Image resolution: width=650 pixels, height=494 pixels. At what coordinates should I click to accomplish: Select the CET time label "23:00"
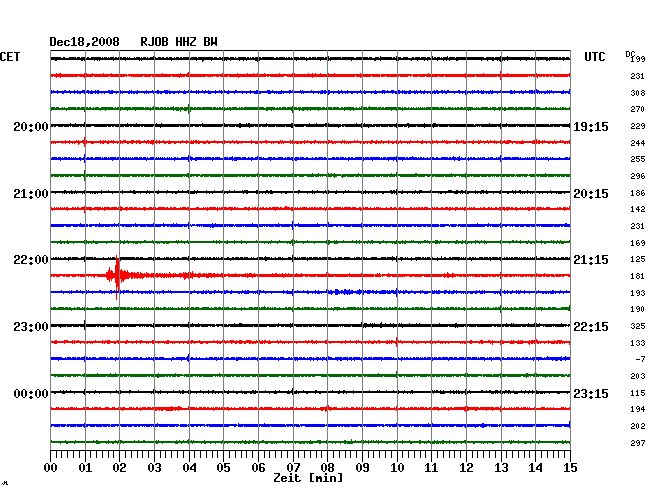(31, 327)
